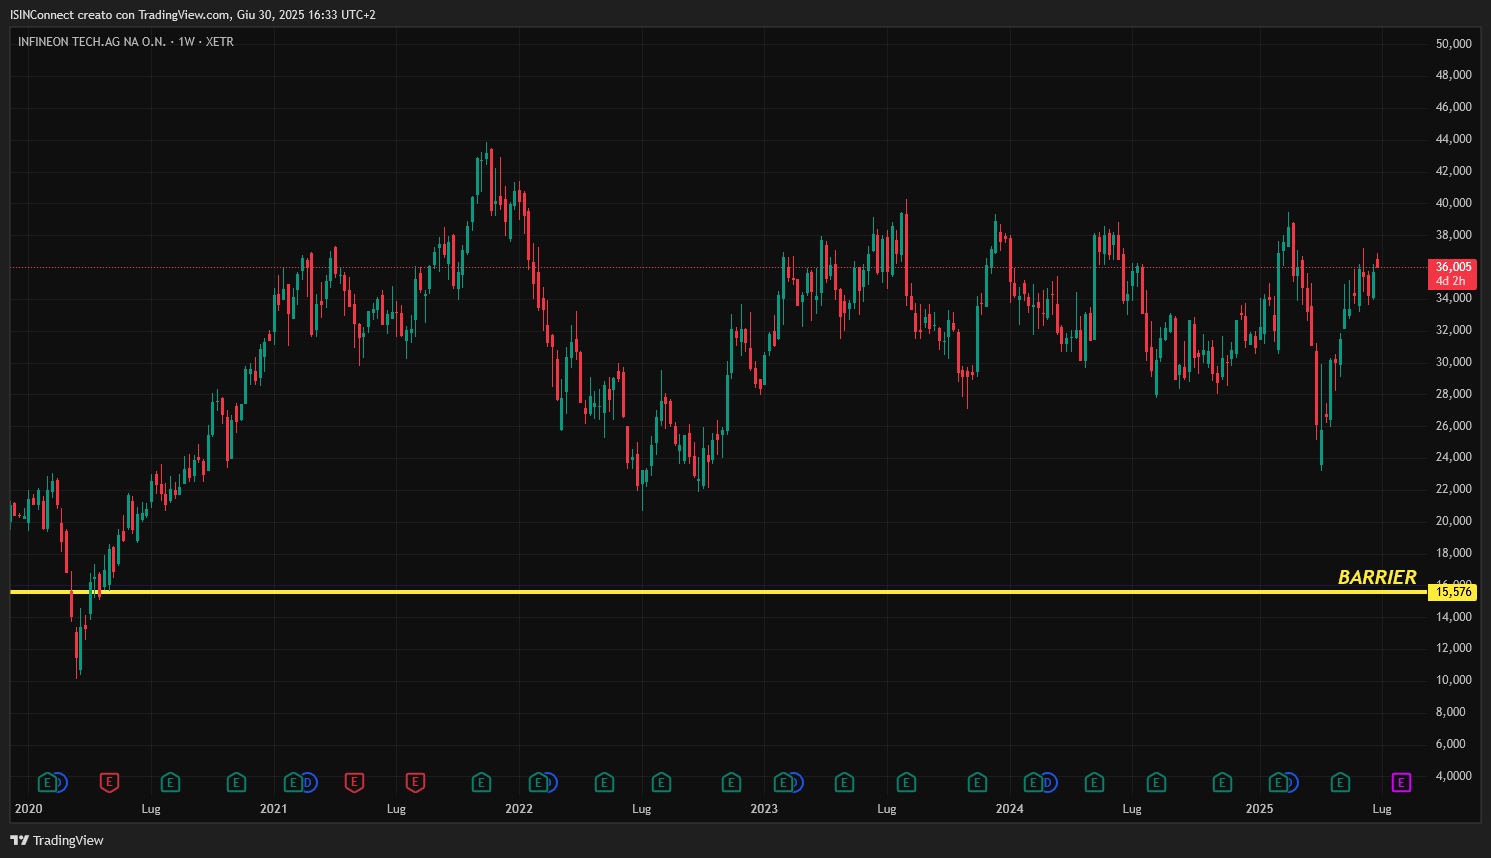Click the 4d 2h bar countdown
The height and width of the screenshot is (858, 1491).
point(1450,281)
